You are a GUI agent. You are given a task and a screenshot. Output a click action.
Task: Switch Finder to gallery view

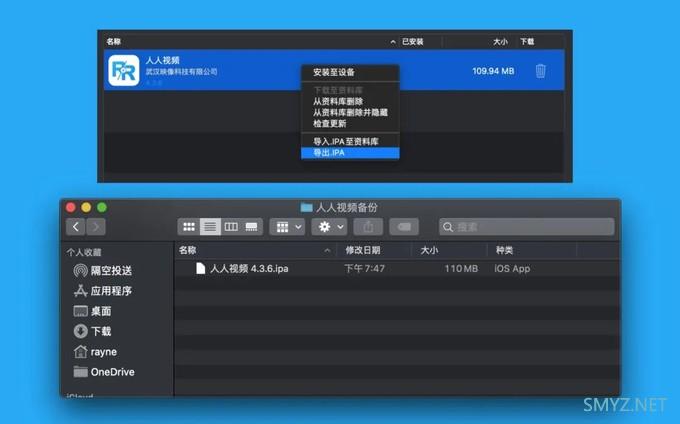pos(252,227)
